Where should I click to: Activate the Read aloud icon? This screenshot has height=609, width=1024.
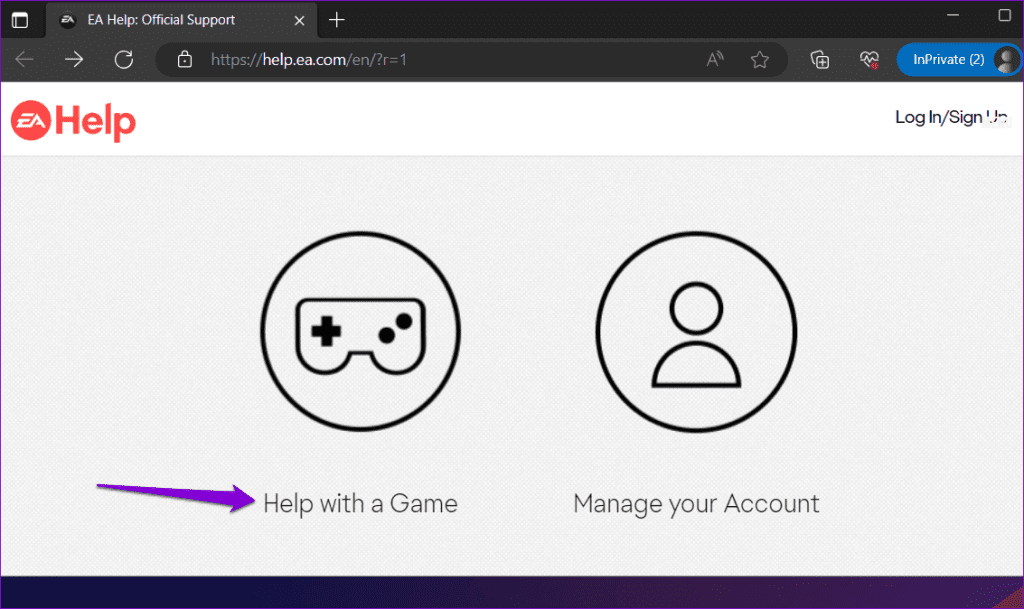(x=715, y=60)
